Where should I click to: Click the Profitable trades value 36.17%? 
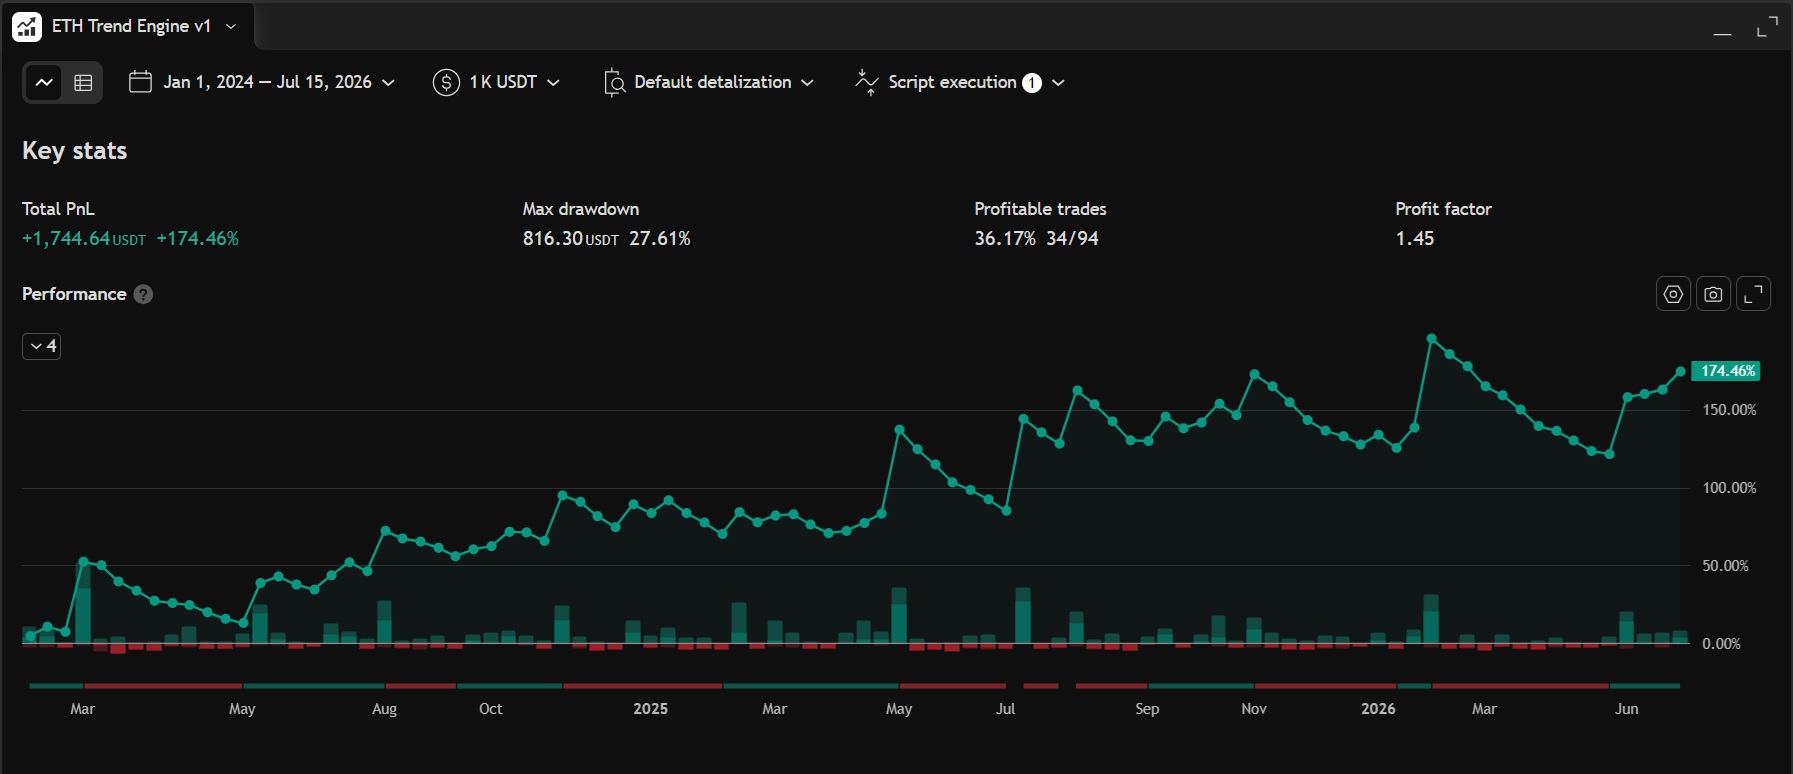1005,239
